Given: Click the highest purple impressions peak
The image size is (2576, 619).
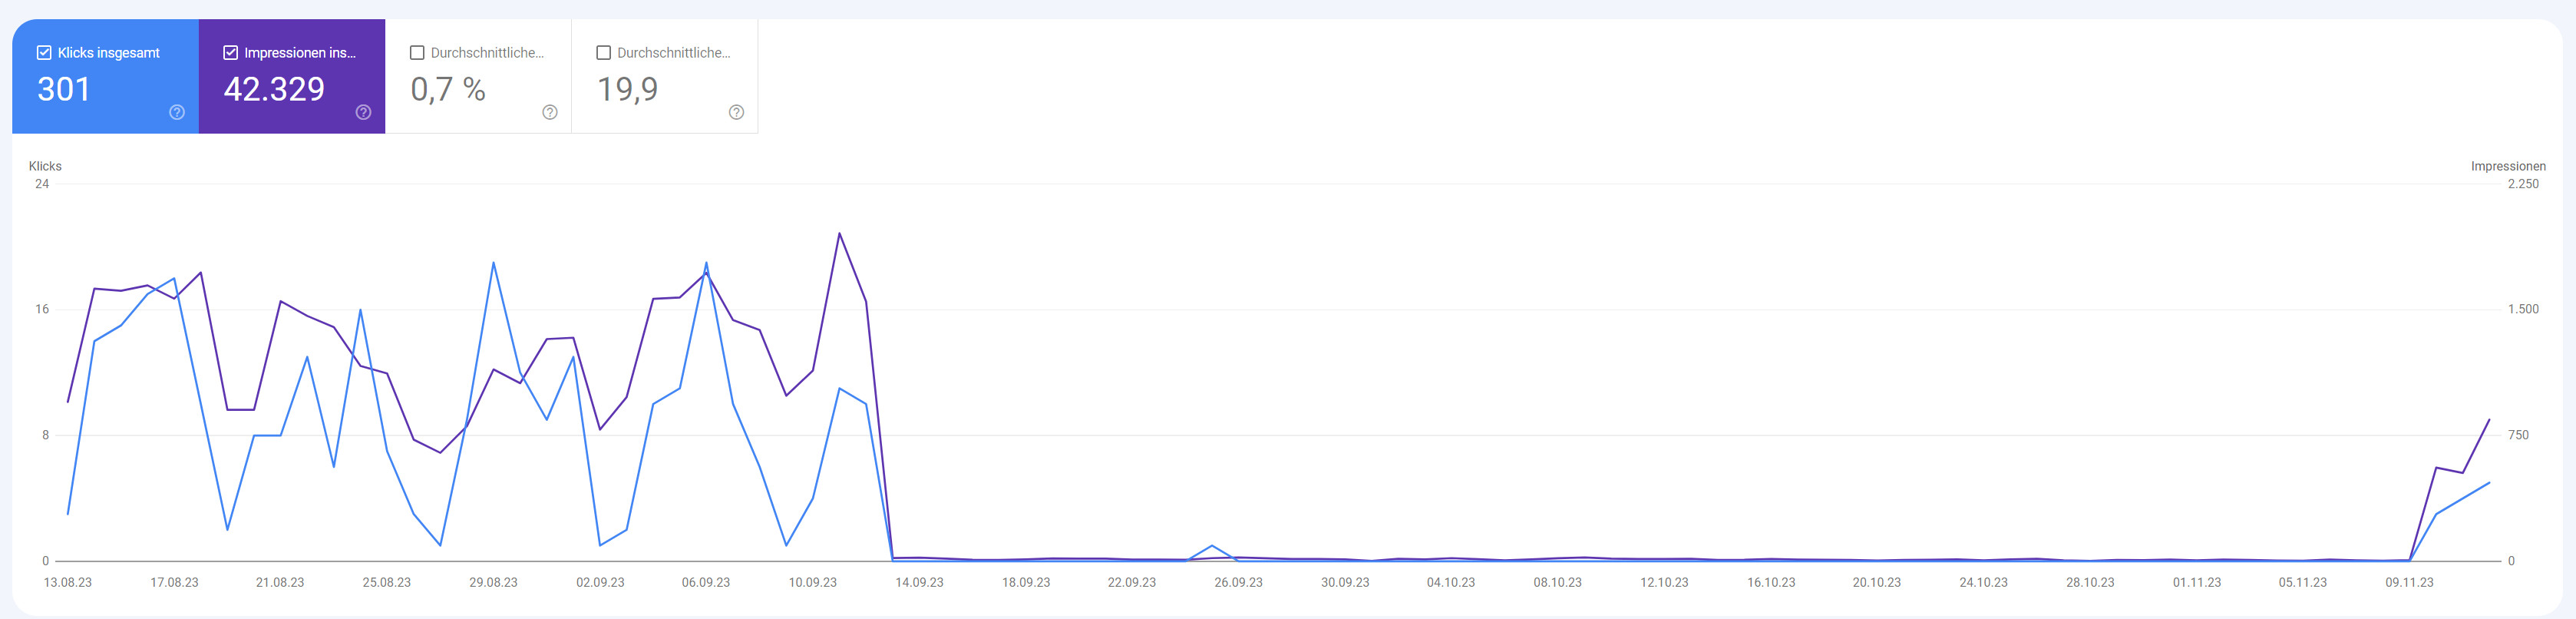Looking at the screenshot, I should click(x=839, y=234).
